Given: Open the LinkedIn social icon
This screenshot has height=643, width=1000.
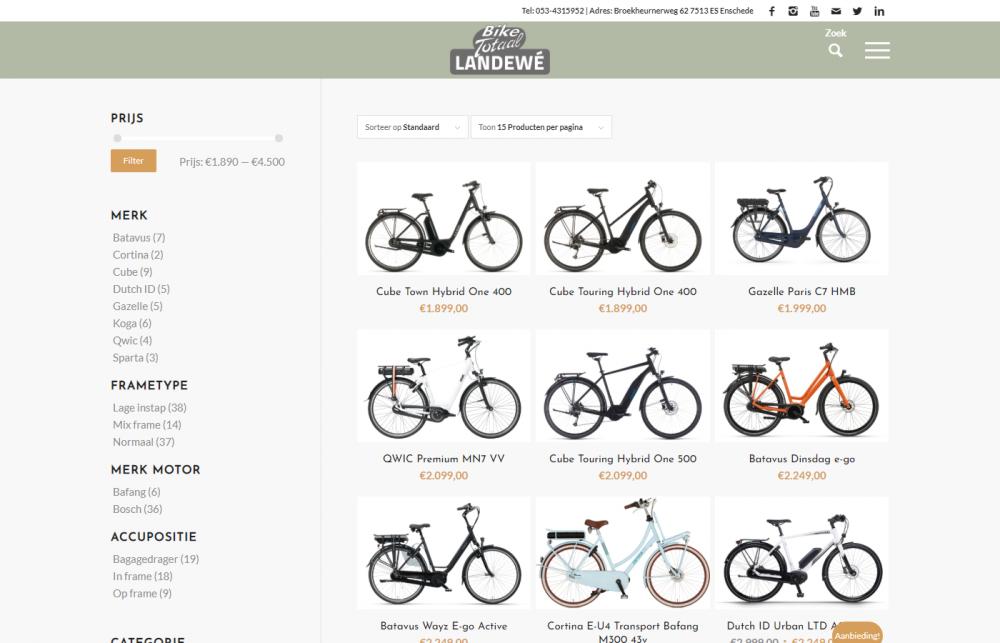Looking at the screenshot, I should coord(879,11).
